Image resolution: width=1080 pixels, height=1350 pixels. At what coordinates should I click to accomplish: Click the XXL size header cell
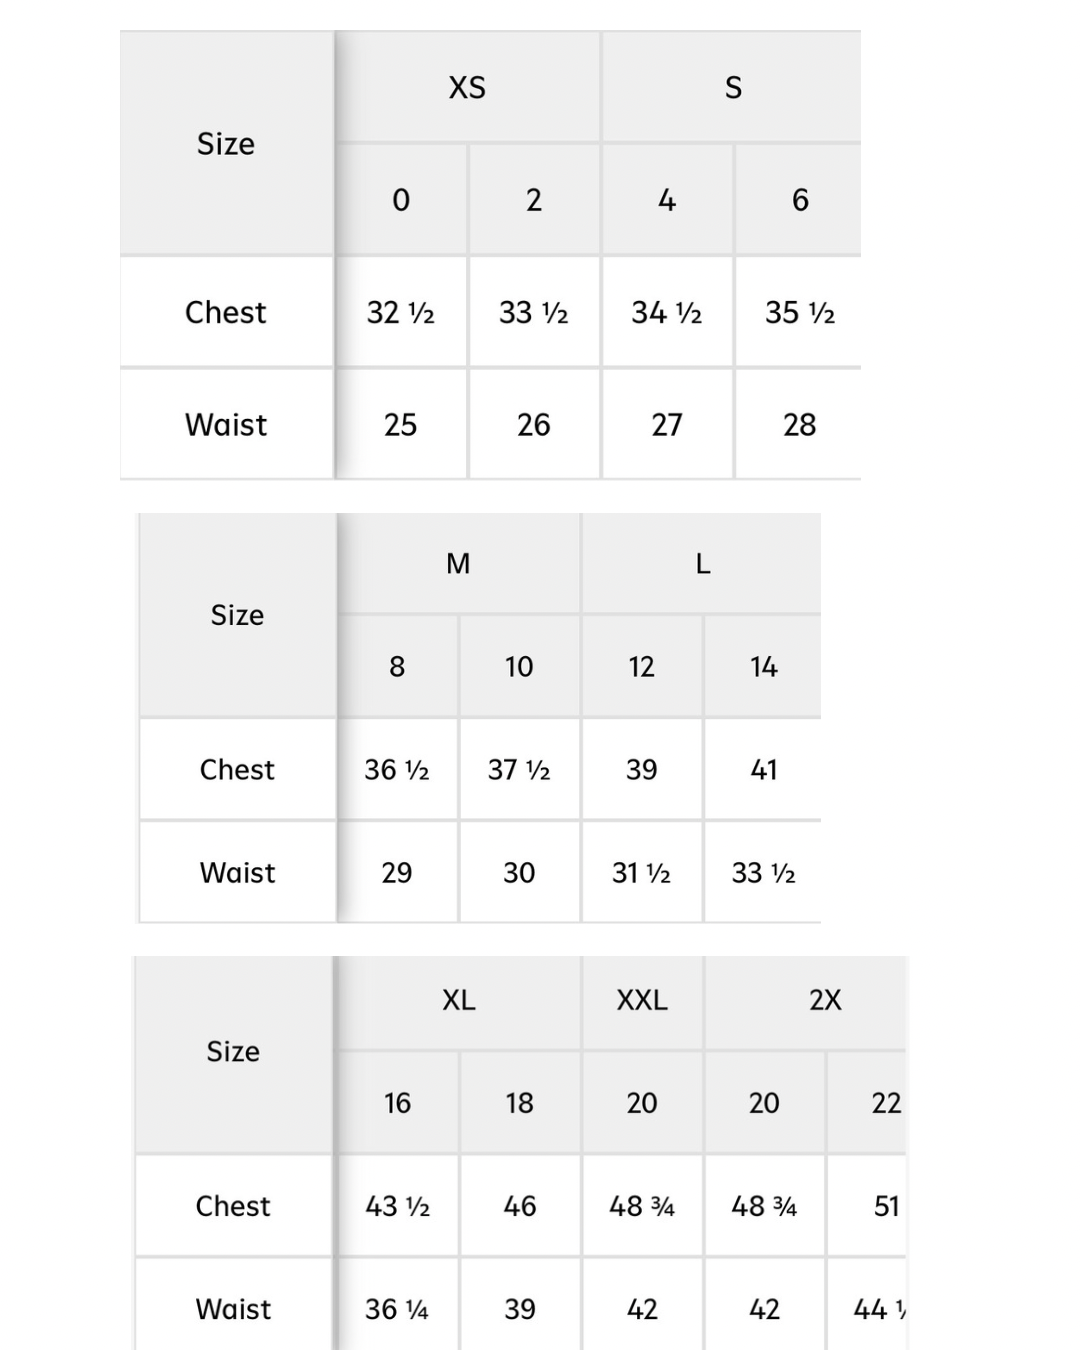click(x=642, y=1000)
